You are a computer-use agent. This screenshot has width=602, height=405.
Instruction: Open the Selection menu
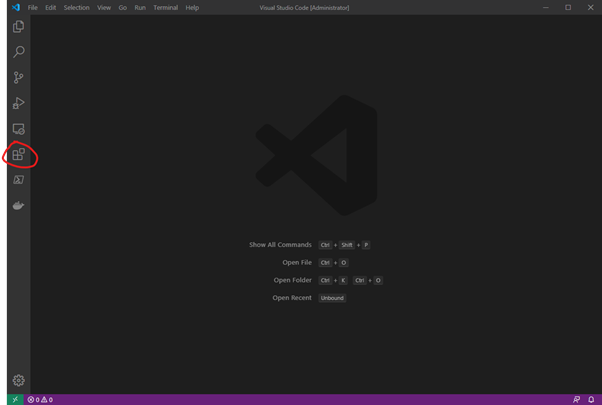(76, 7)
